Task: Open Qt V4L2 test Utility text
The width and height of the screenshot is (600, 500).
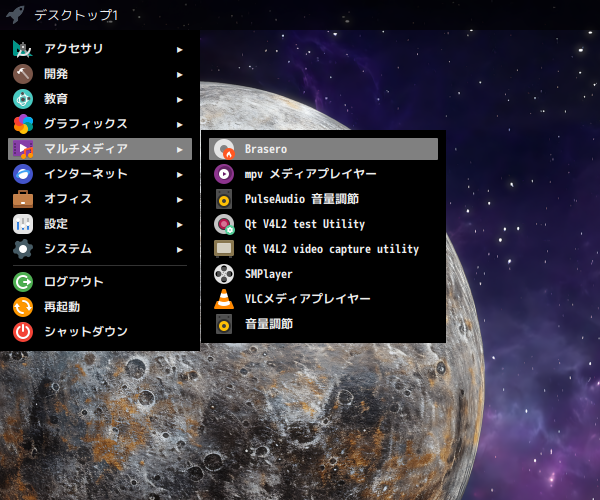Action: tap(305, 224)
